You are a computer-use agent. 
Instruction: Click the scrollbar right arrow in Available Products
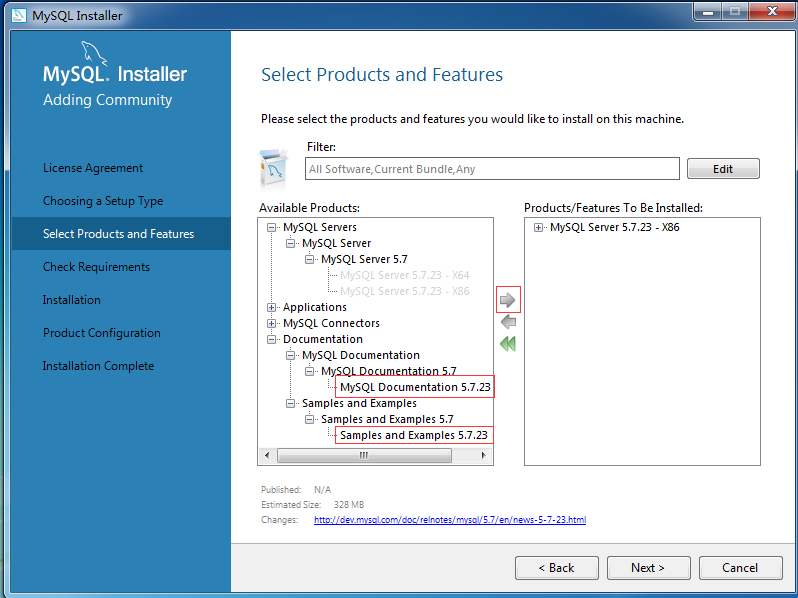click(483, 455)
